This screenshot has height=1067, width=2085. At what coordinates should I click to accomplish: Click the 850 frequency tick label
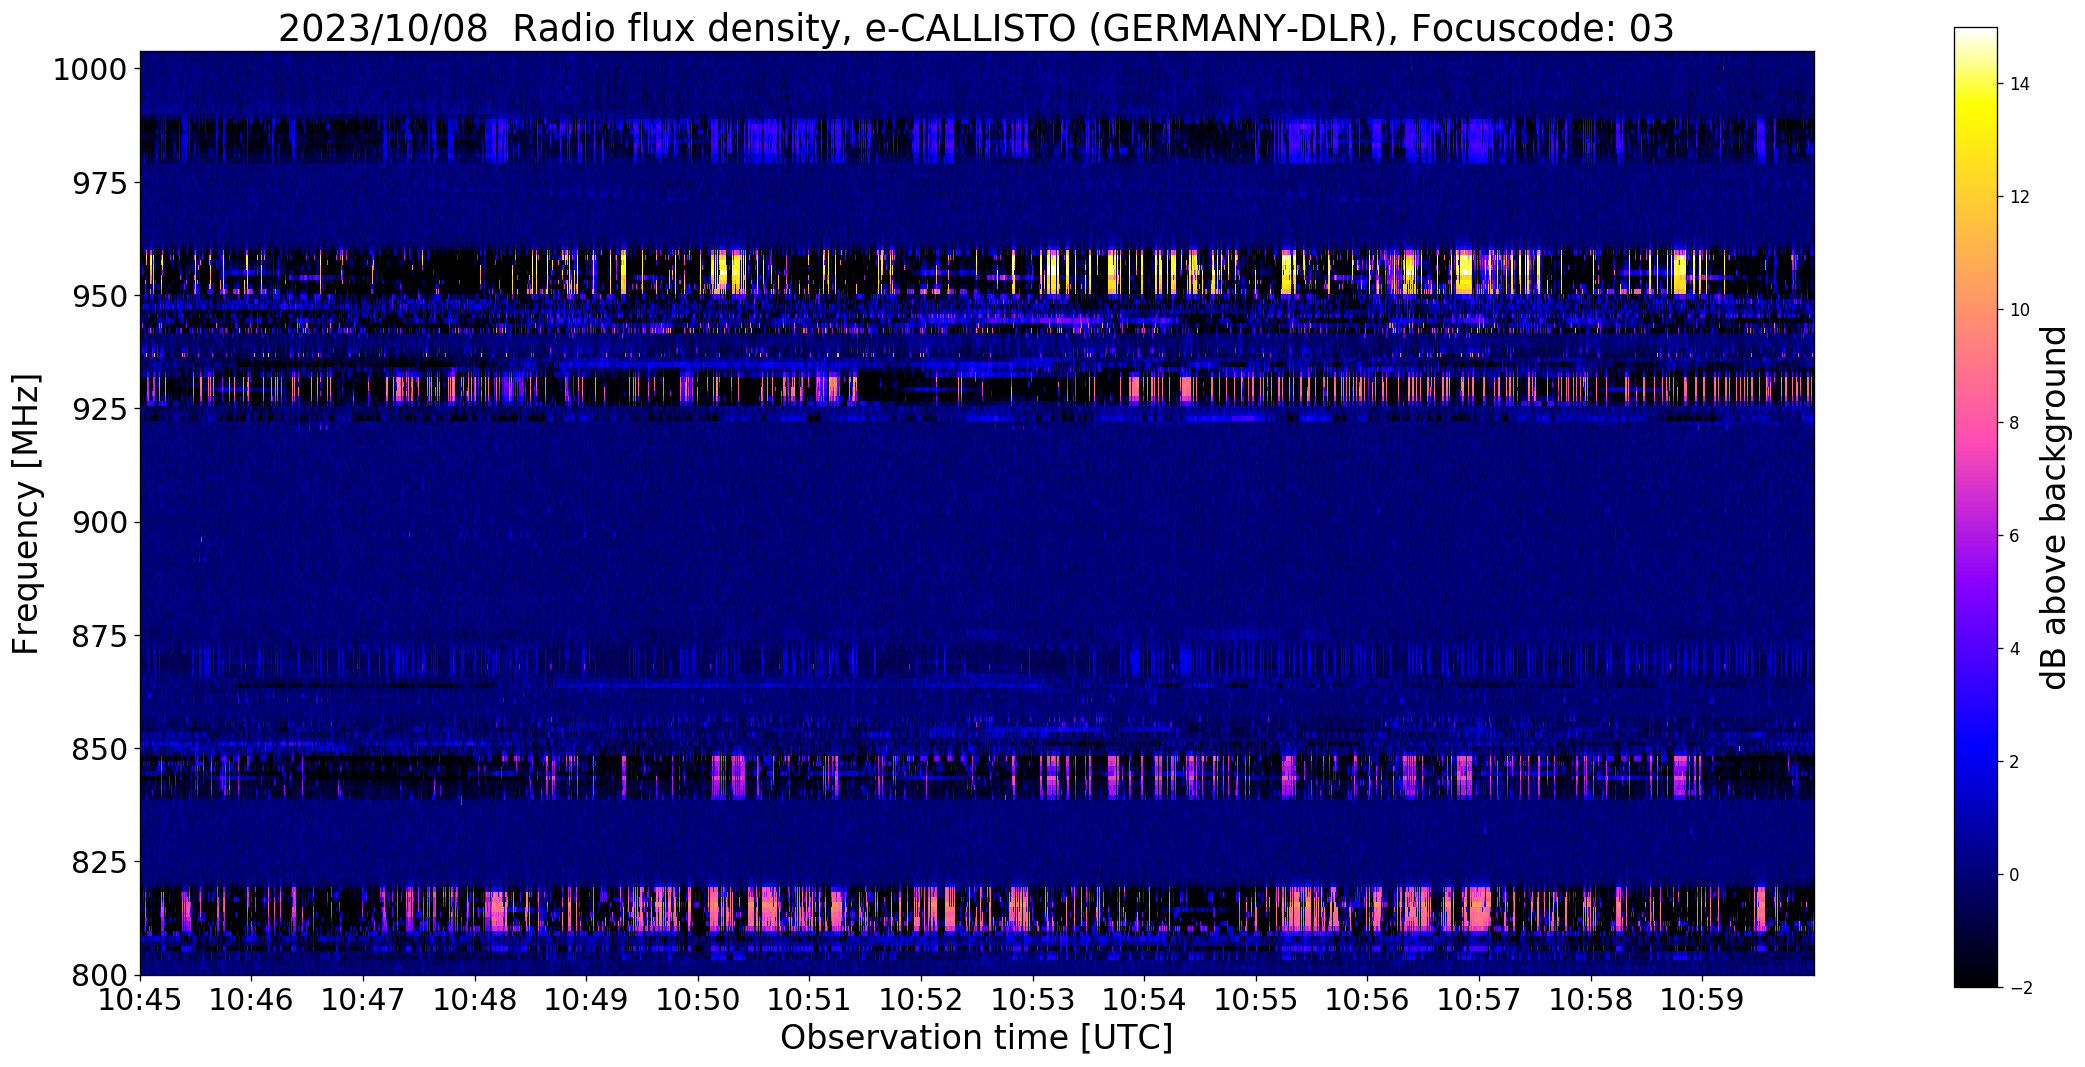[99, 748]
